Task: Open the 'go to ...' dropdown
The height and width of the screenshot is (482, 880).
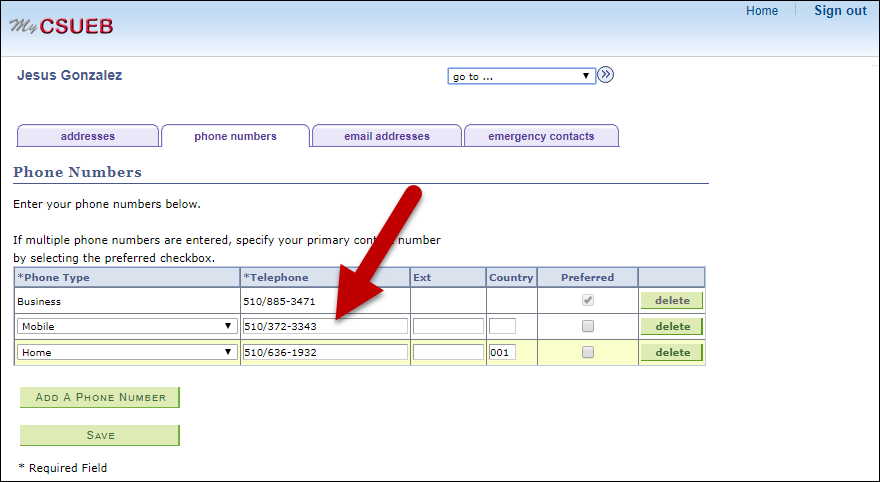Action: [521, 76]
